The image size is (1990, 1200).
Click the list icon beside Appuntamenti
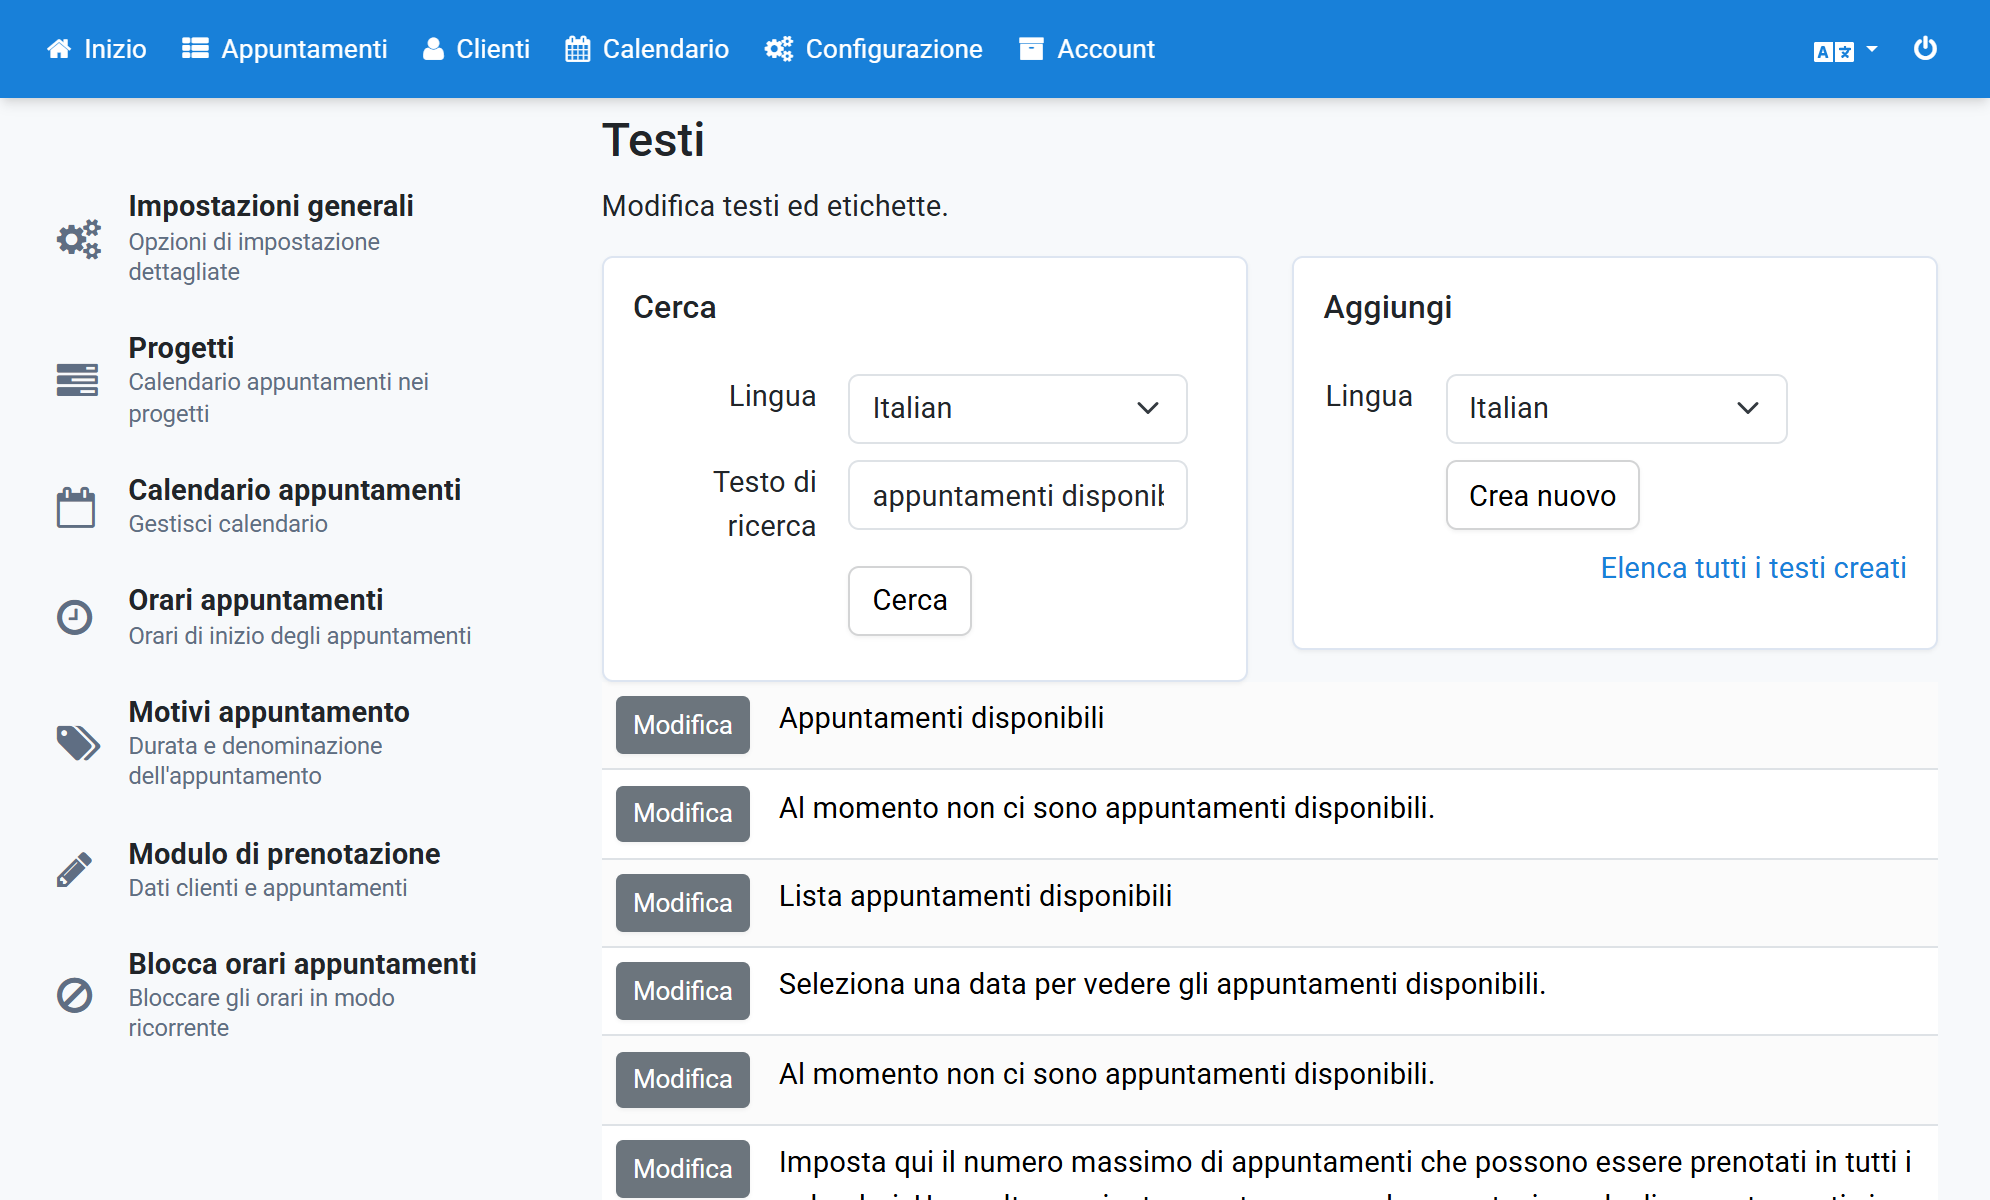pyautogui.click(x=195, y=49)
